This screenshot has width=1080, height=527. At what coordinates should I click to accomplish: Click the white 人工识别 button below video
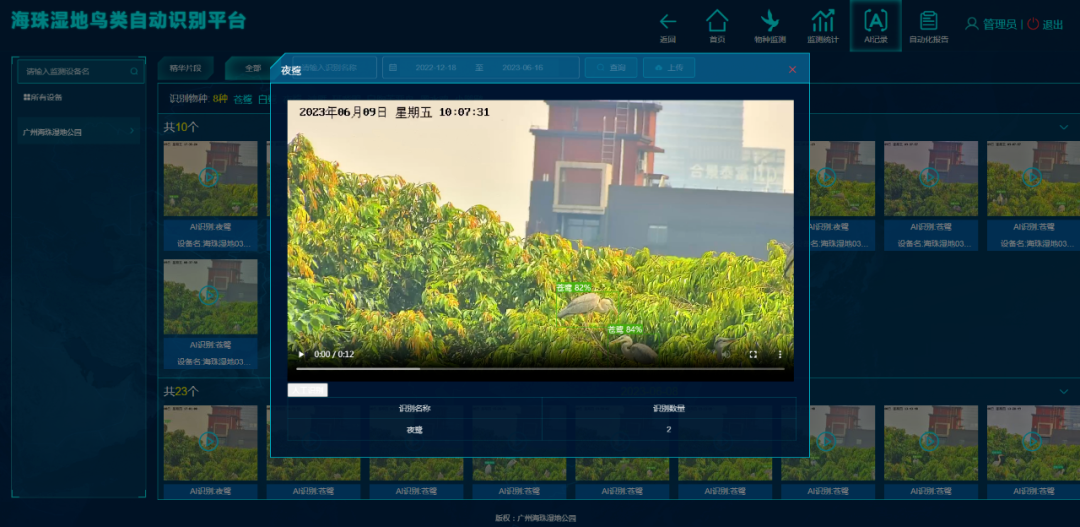click(307, 390)
